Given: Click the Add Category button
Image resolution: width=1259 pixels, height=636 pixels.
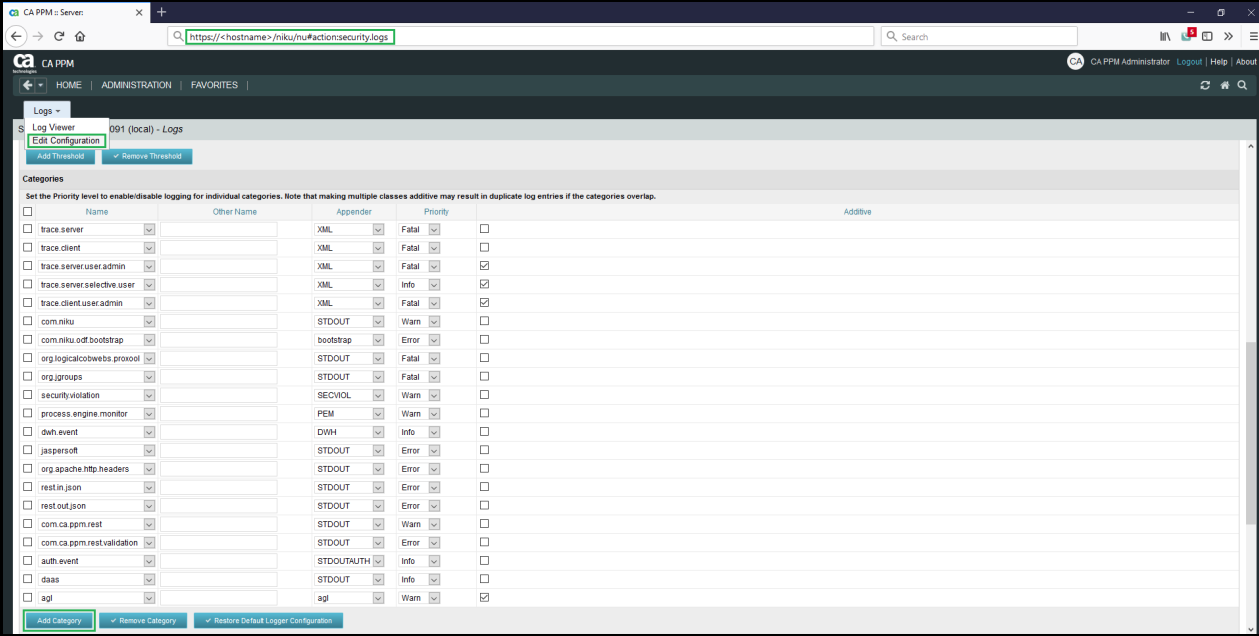Looking at the screenshot, I should (59, 621).
